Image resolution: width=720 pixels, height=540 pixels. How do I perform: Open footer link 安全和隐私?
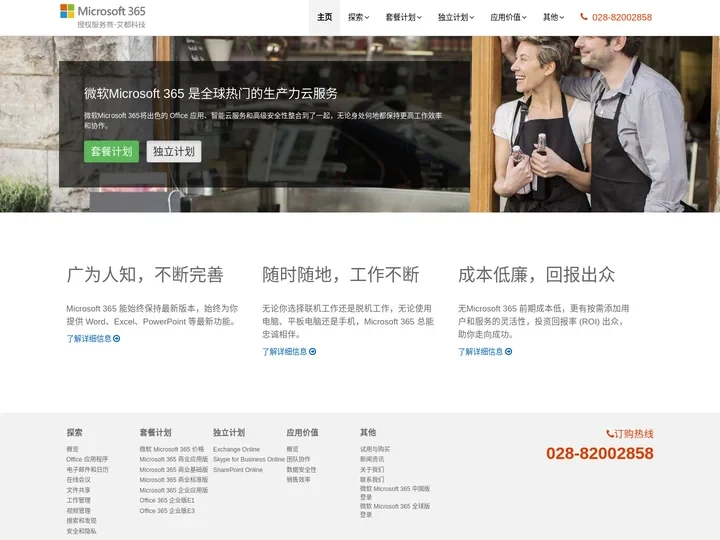pyautogui.click(x=81, y=531)
